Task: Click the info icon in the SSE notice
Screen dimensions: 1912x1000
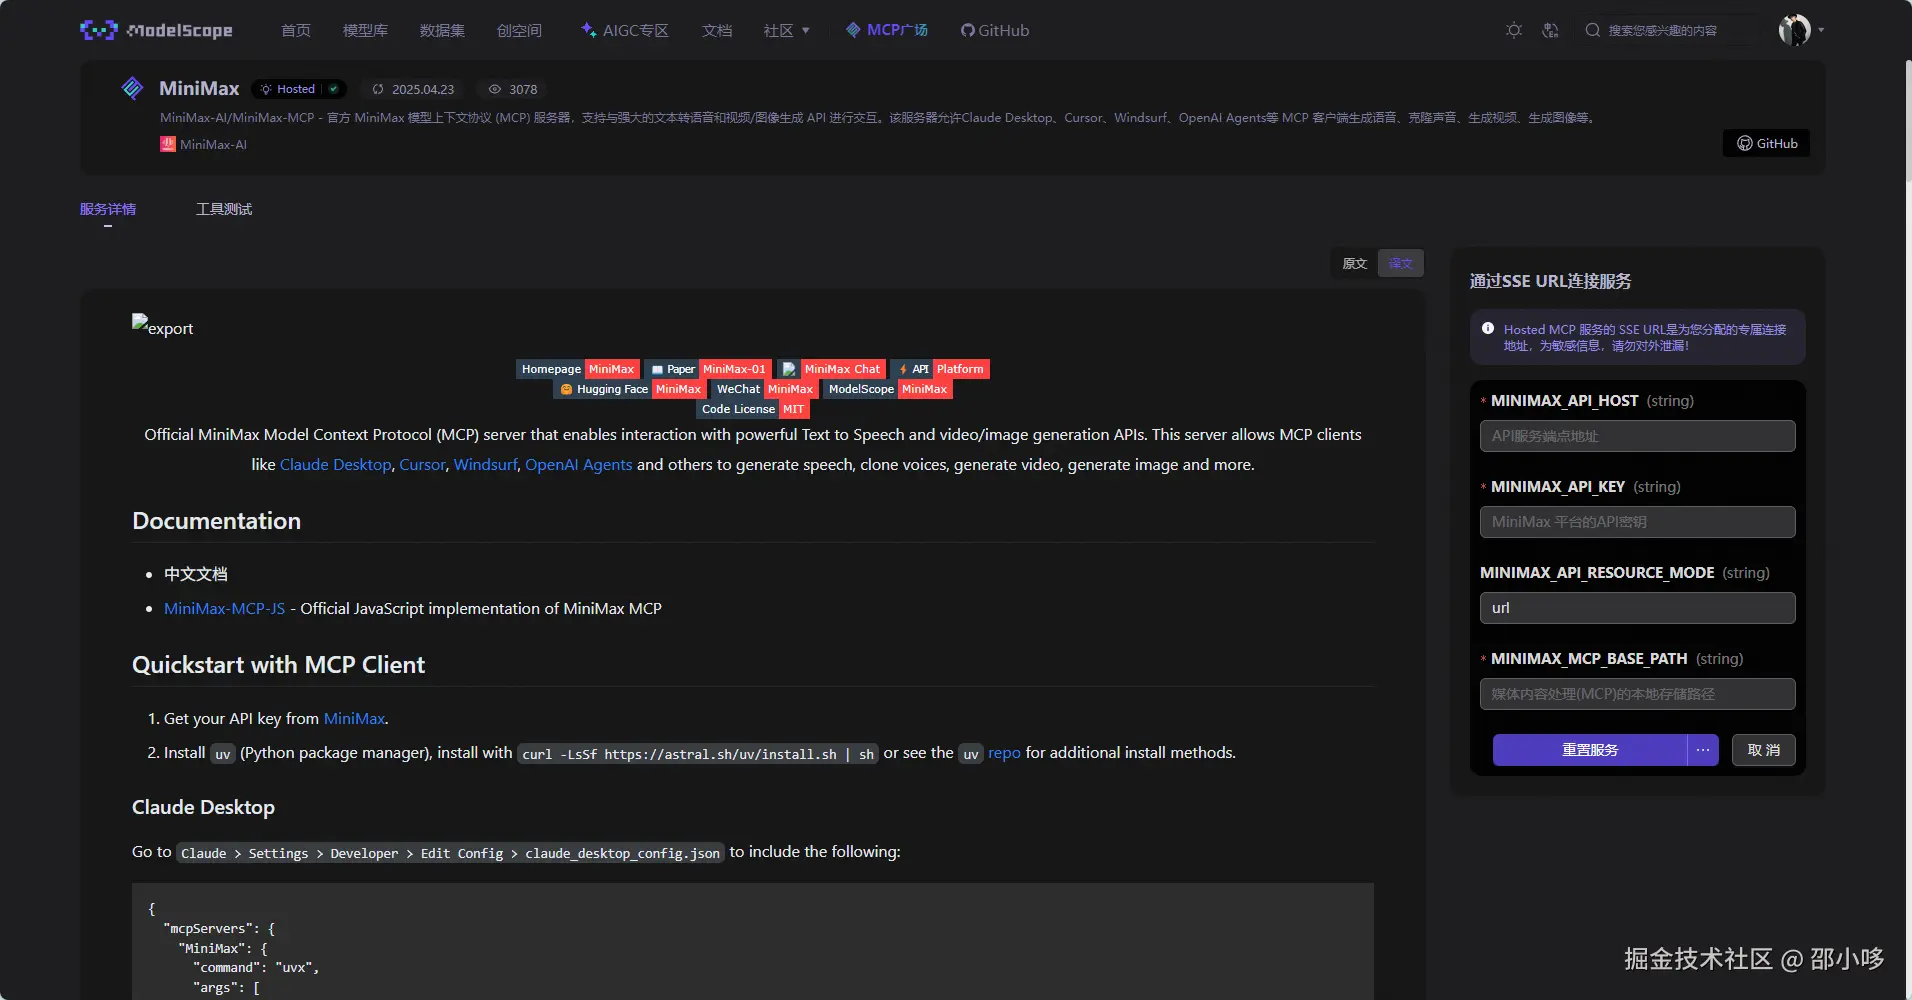Action: click(x=1488, y=329)
